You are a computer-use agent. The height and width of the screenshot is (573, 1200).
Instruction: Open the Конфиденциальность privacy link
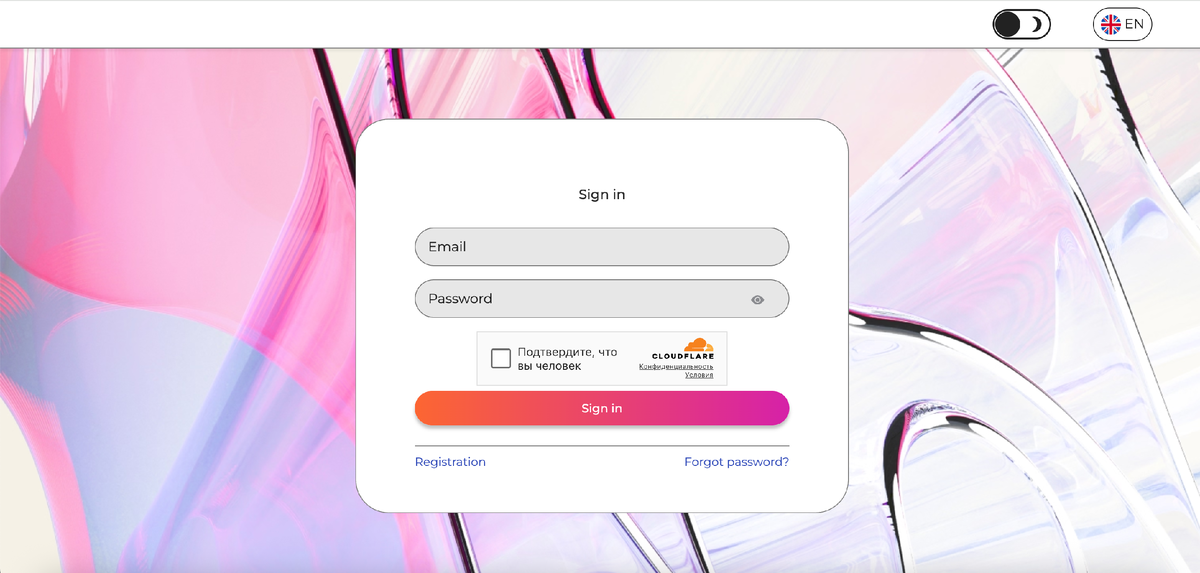click(x=677, y=367)
